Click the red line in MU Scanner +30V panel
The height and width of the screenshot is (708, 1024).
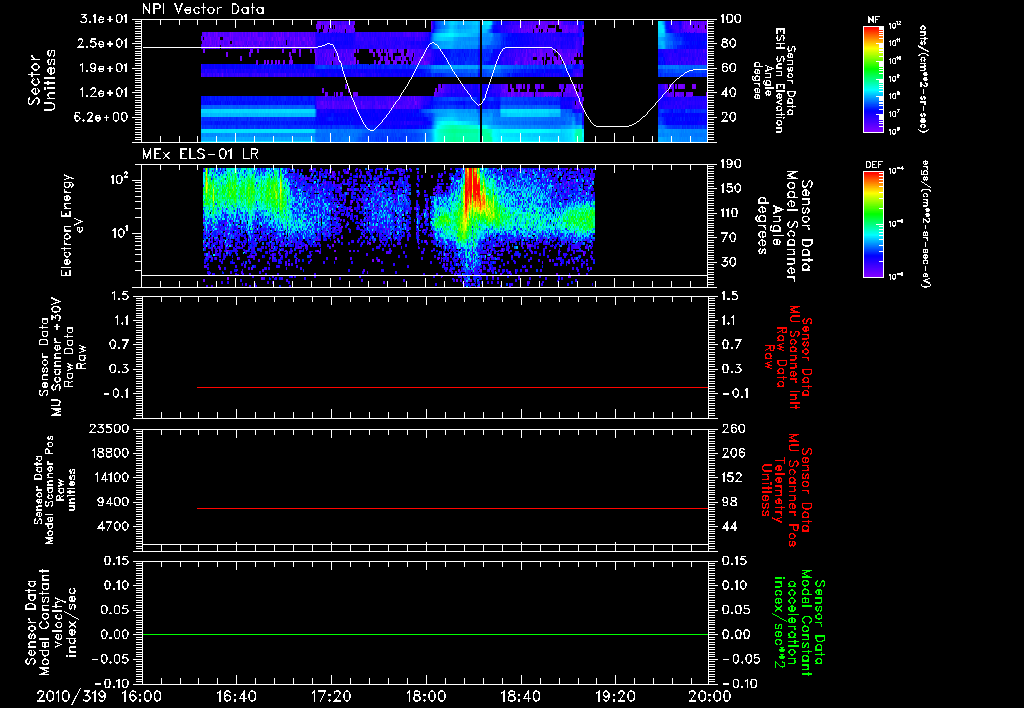pos(452,387)
